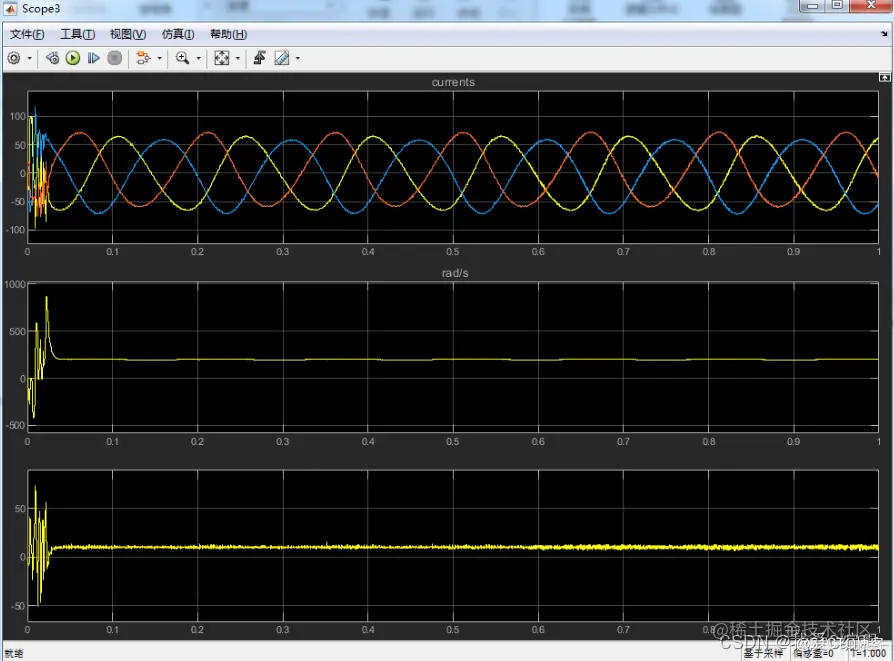Screen dimensions: 894x661
Task: Open the 文件(F) menu
Action: coord(27,34)
